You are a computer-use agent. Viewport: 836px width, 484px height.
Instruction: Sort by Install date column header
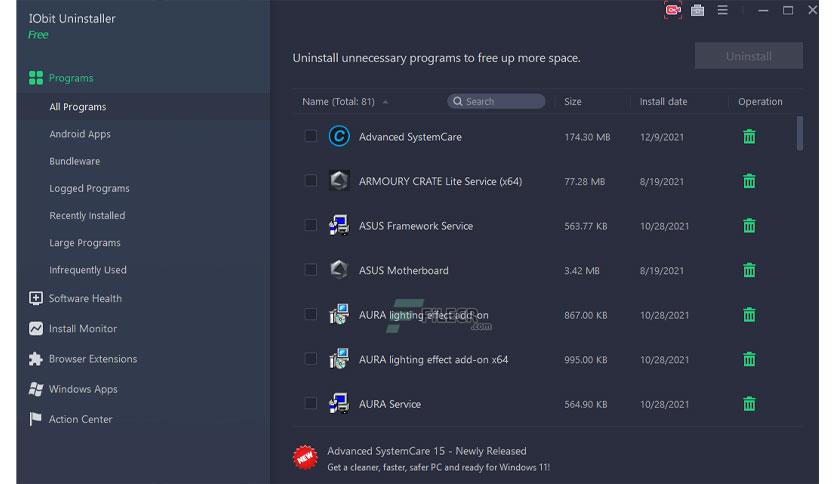[x=663, y=101]
